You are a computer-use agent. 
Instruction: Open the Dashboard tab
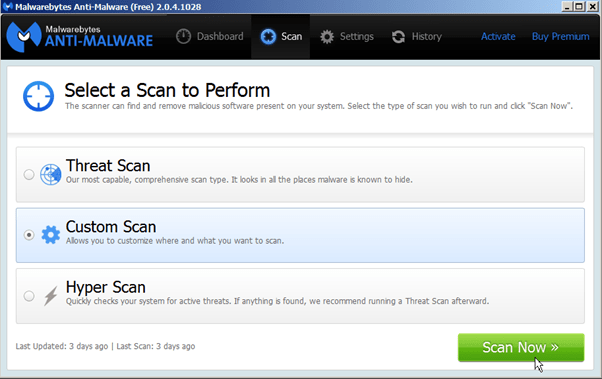coord(210,36)
